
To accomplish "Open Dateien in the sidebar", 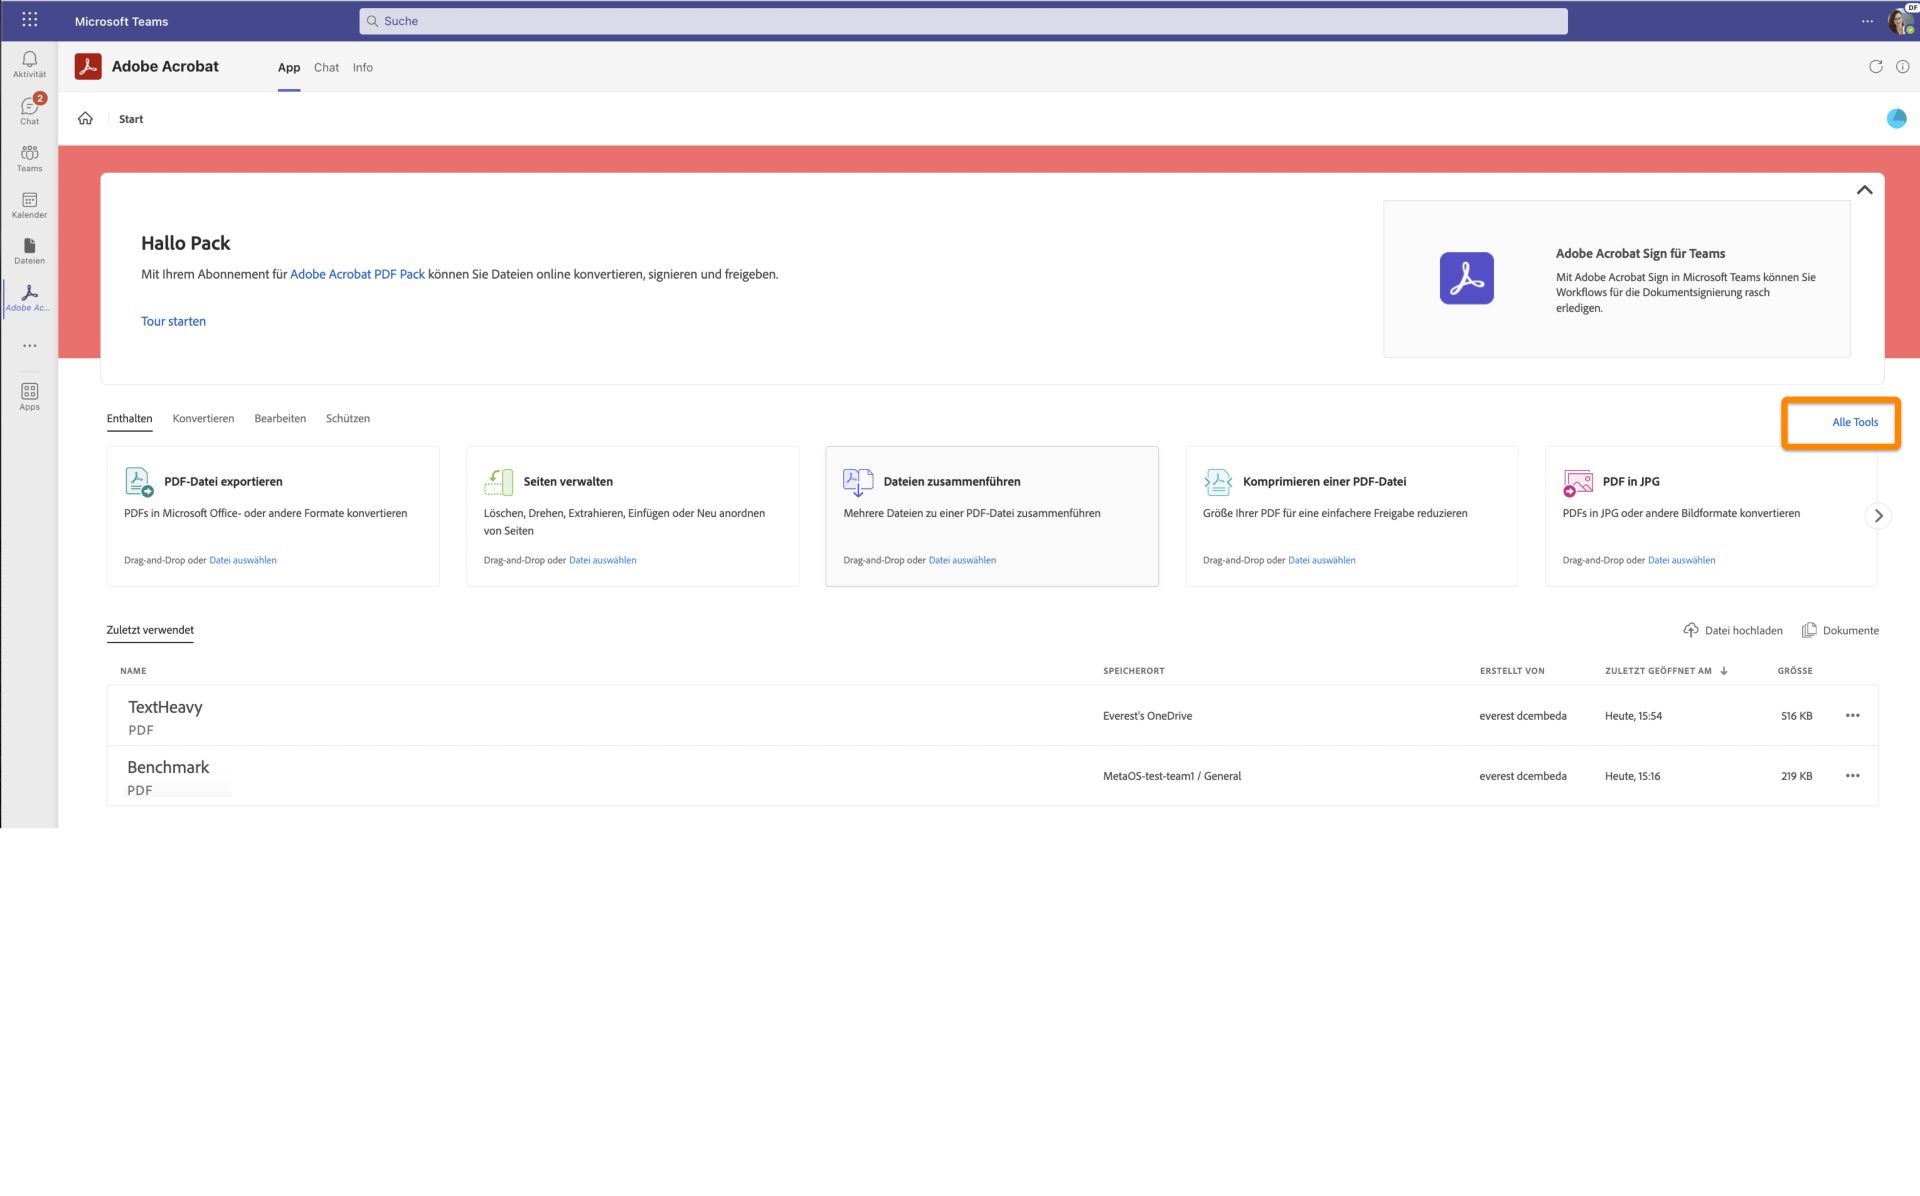I will pyautogui.click(x=29, y=251).
